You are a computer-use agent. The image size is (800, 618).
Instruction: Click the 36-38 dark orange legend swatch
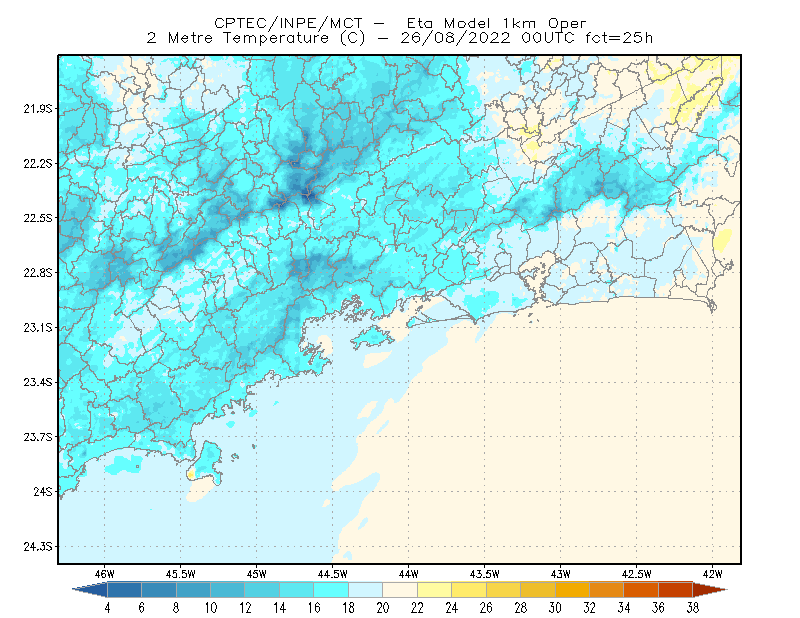675,590
